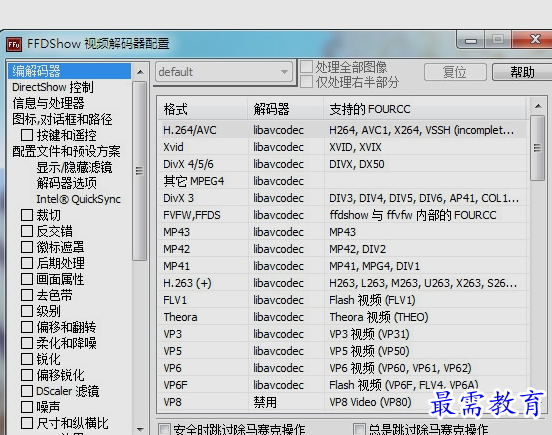
Task: Open 图标,对话框和路径 page
Action: click(x=62, y=119)
